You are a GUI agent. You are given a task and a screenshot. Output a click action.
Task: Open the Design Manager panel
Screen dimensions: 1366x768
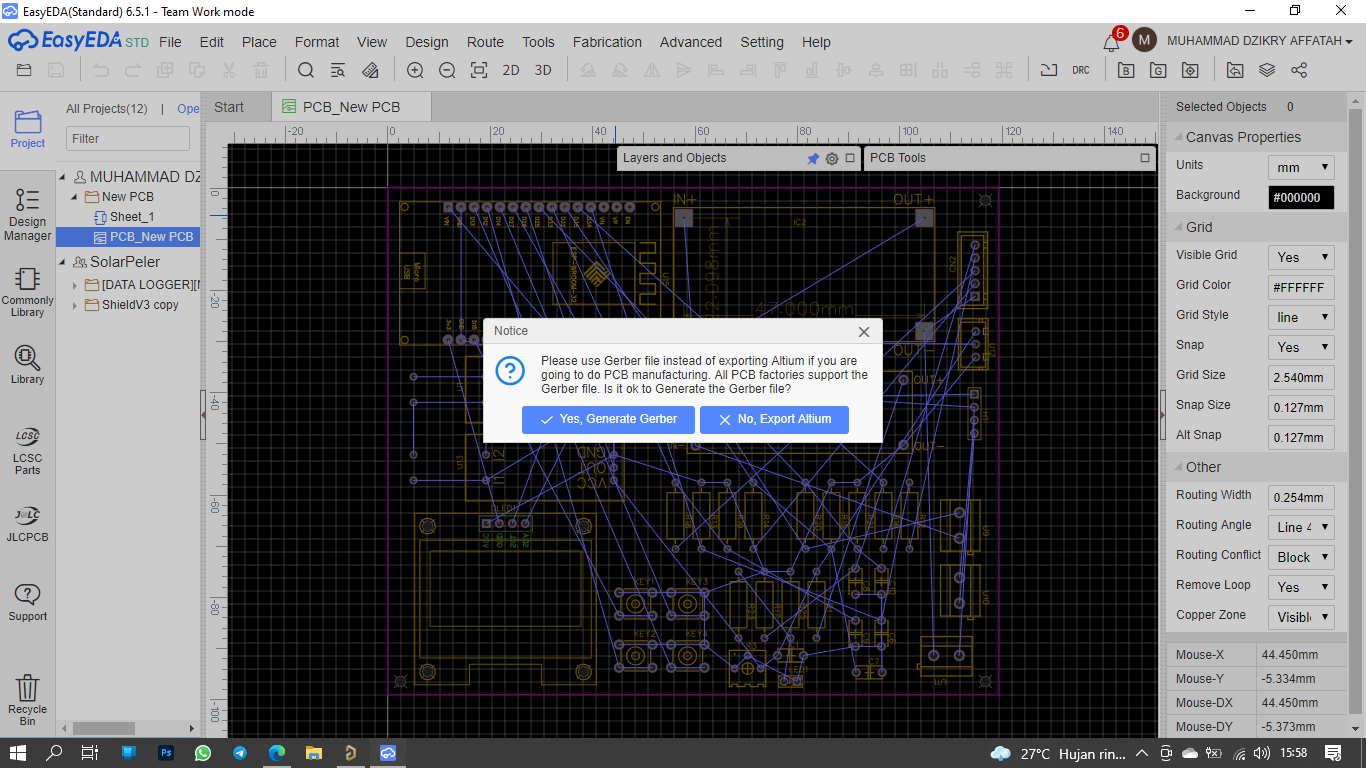[x=28, y=214]
